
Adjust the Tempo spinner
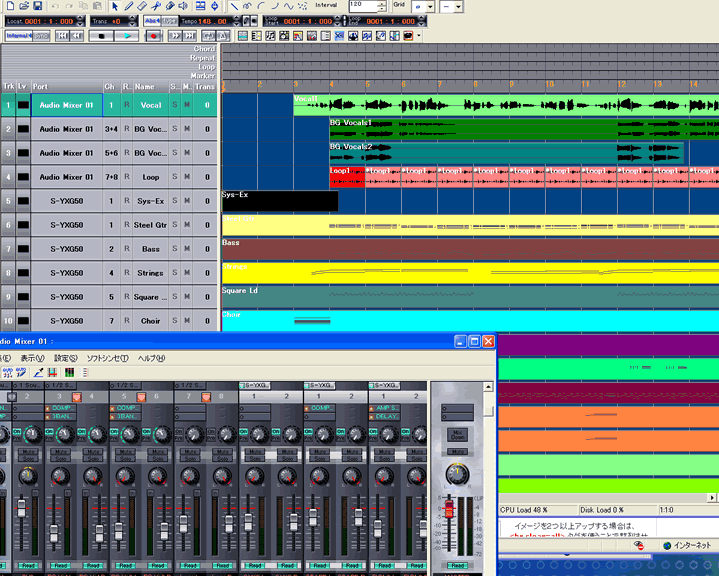point(237,21)
